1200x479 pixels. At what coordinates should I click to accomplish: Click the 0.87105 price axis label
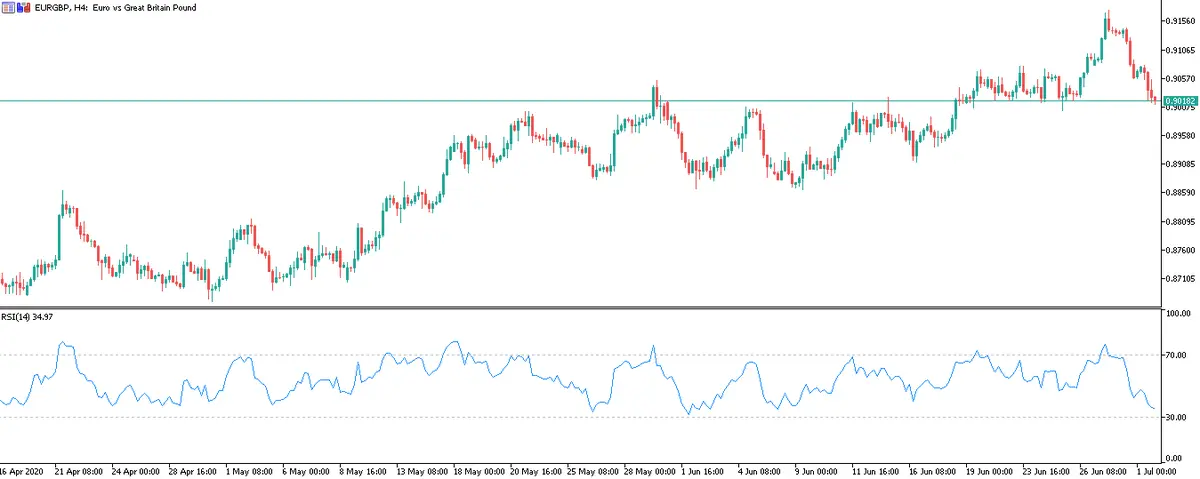pos(1181,278)
